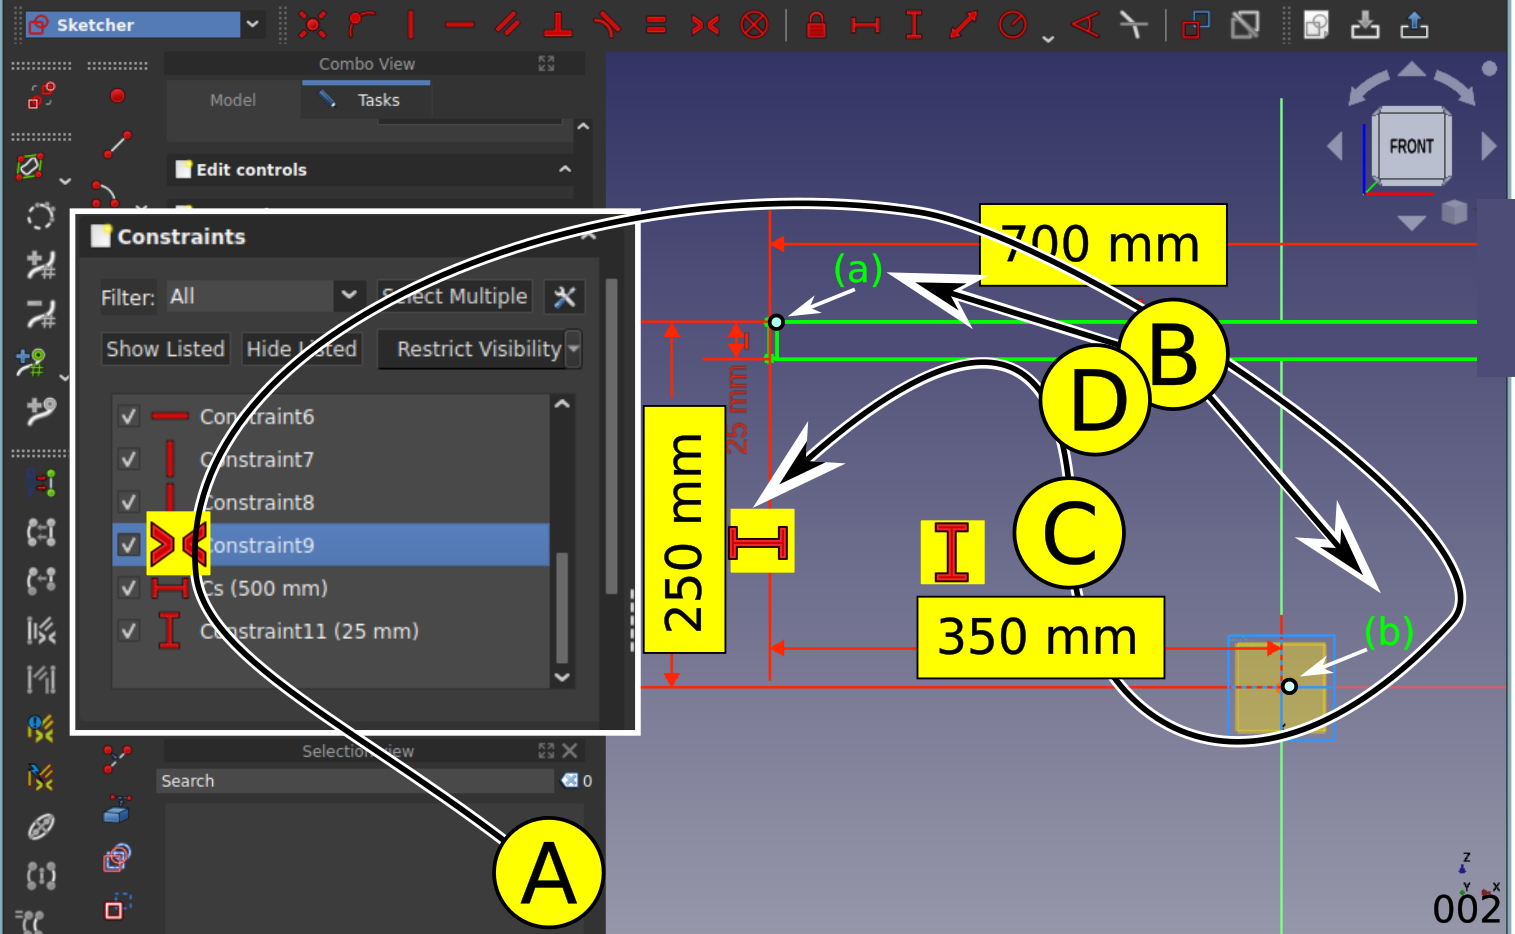Expand the radius constraint dropdown arrow
This screenshot has height=934, width=1515.
point(1048,38)
